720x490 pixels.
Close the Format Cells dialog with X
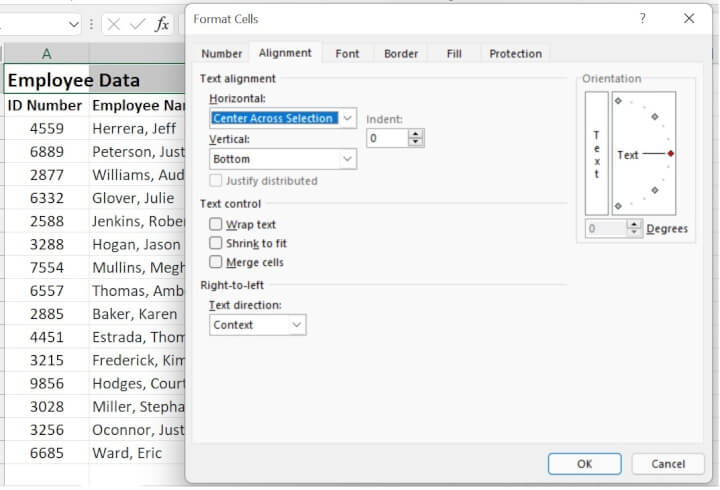tap(689, 18)
